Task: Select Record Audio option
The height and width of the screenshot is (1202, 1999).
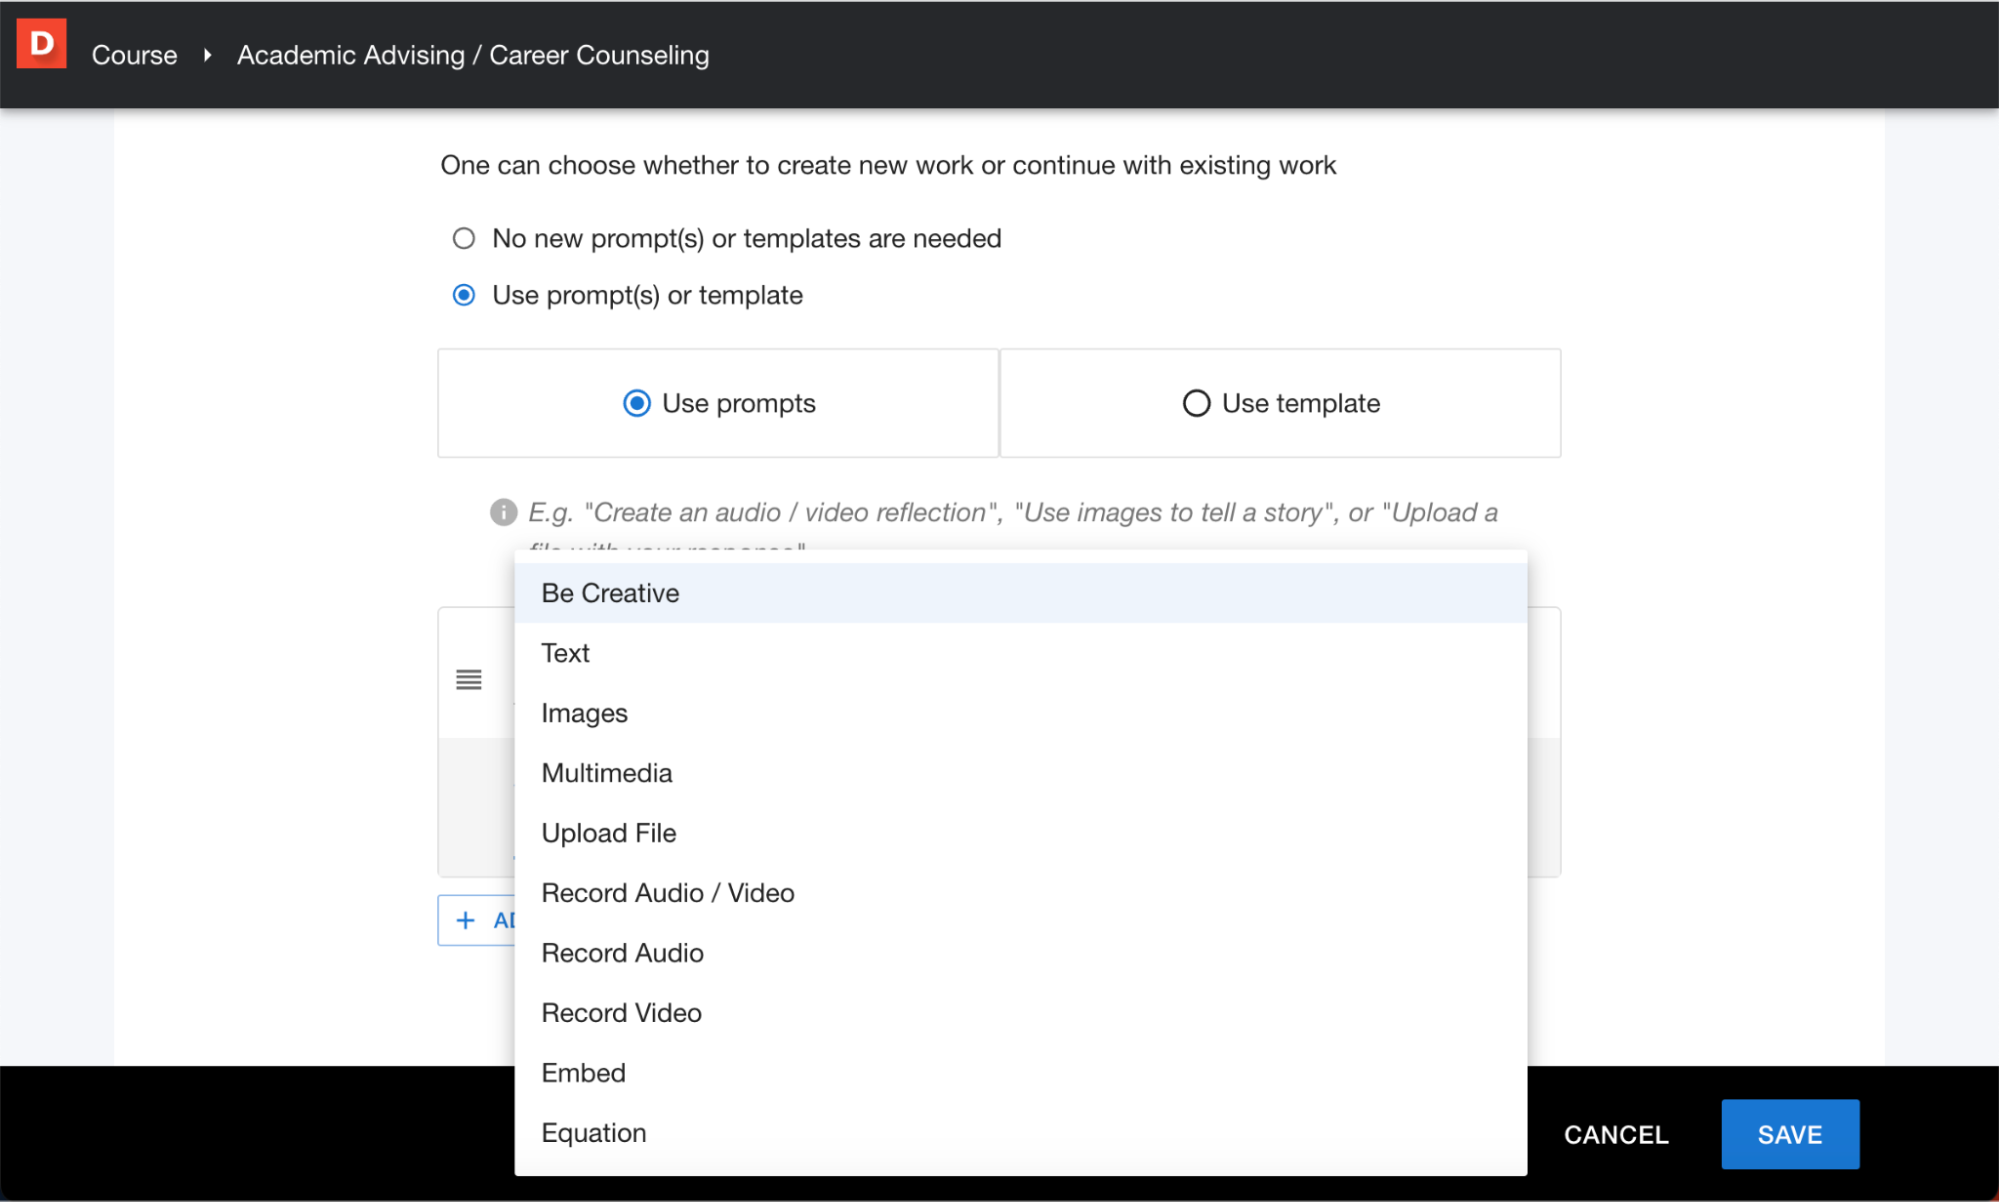Action: click(622, 953)
